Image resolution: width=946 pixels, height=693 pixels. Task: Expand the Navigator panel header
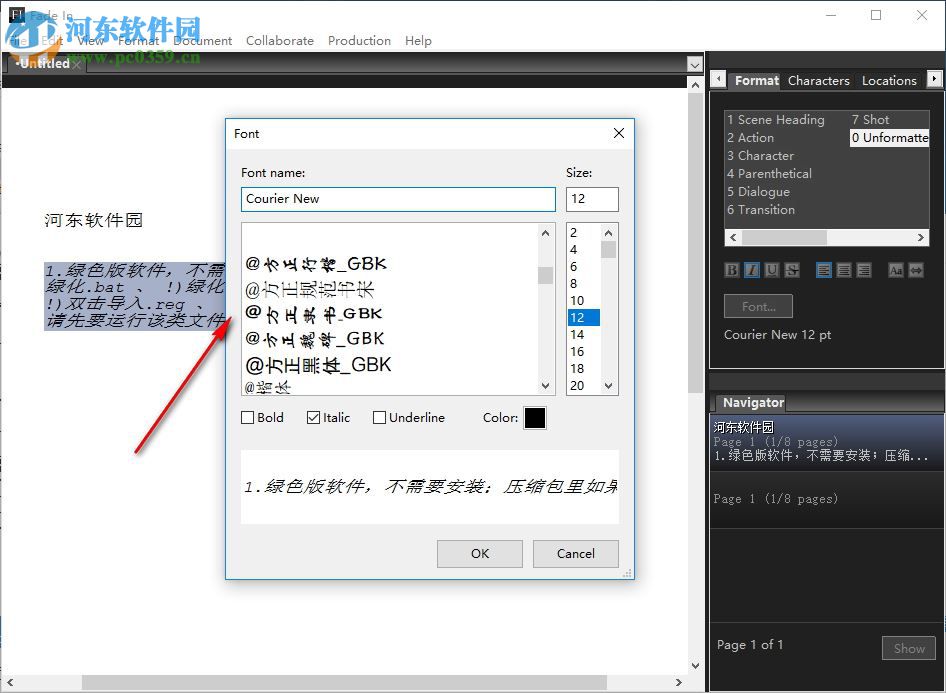pos(752,402)
